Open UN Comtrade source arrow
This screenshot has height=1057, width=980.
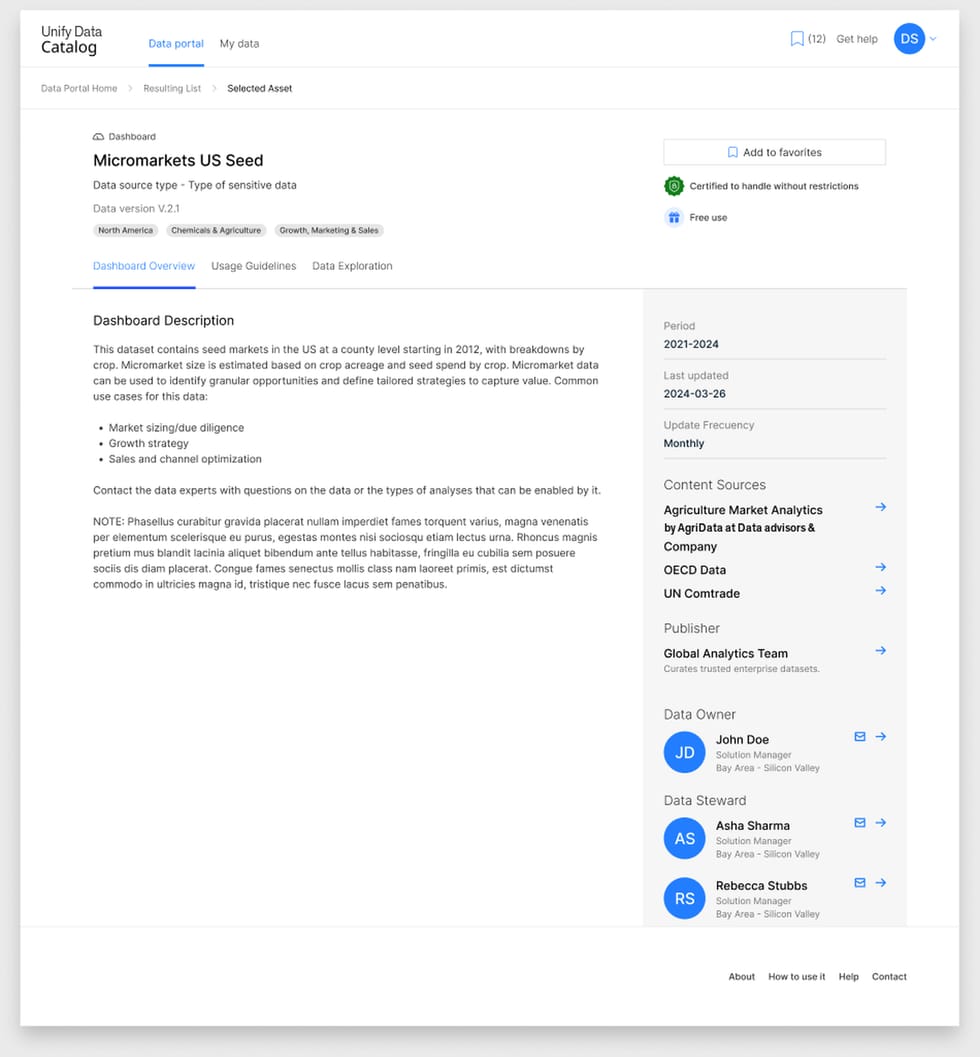pyautogui.click(x=880, y=591)
